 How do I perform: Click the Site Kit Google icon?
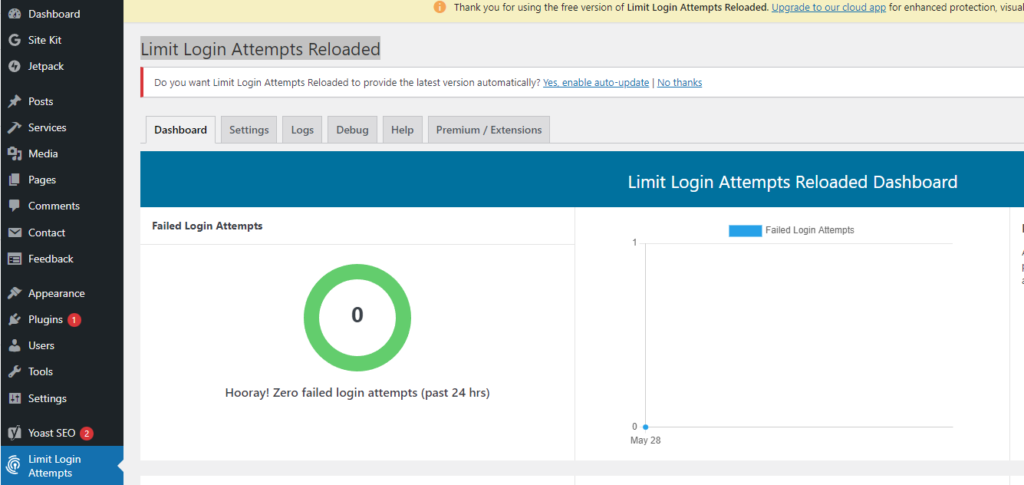[x=14, y=40]
